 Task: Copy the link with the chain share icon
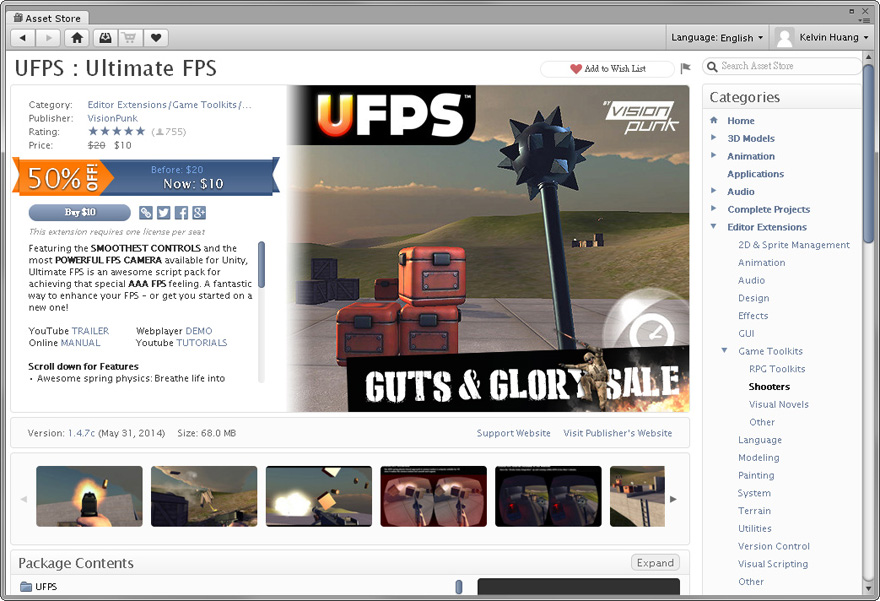pyautogui.click(x=146, y=213)
